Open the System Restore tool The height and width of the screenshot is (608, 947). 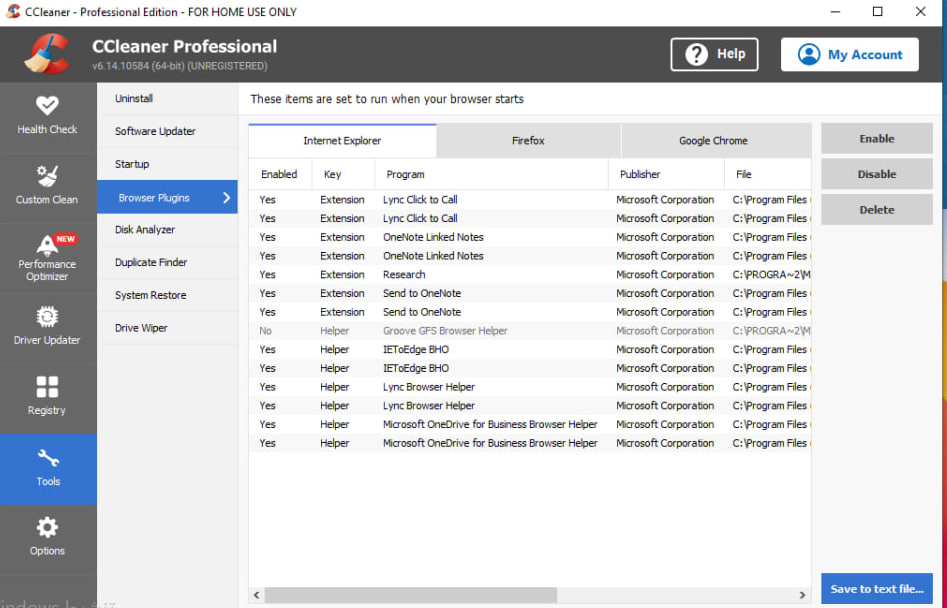pos(167,295)
